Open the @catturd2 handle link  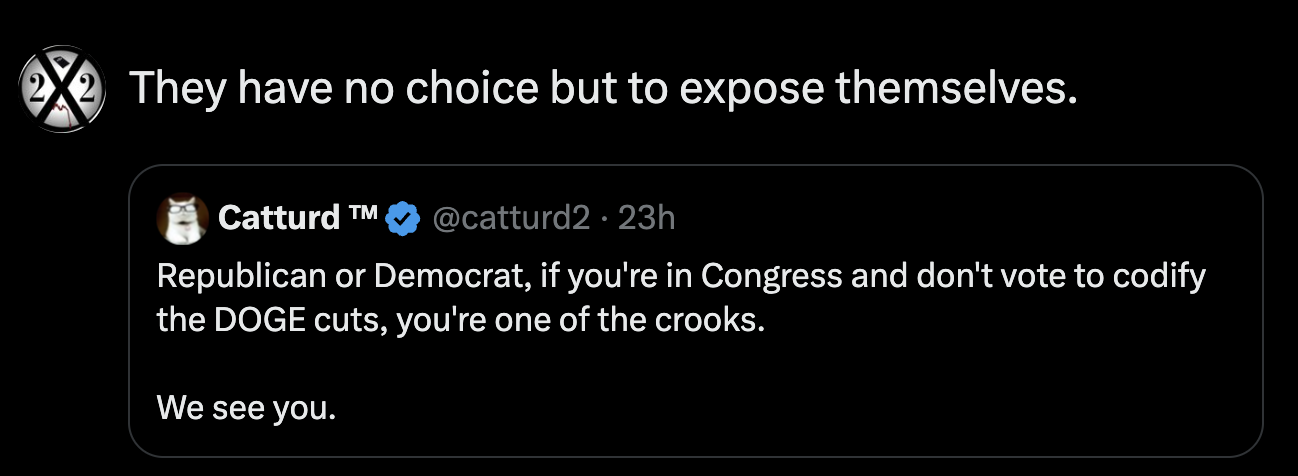point(511,218)
